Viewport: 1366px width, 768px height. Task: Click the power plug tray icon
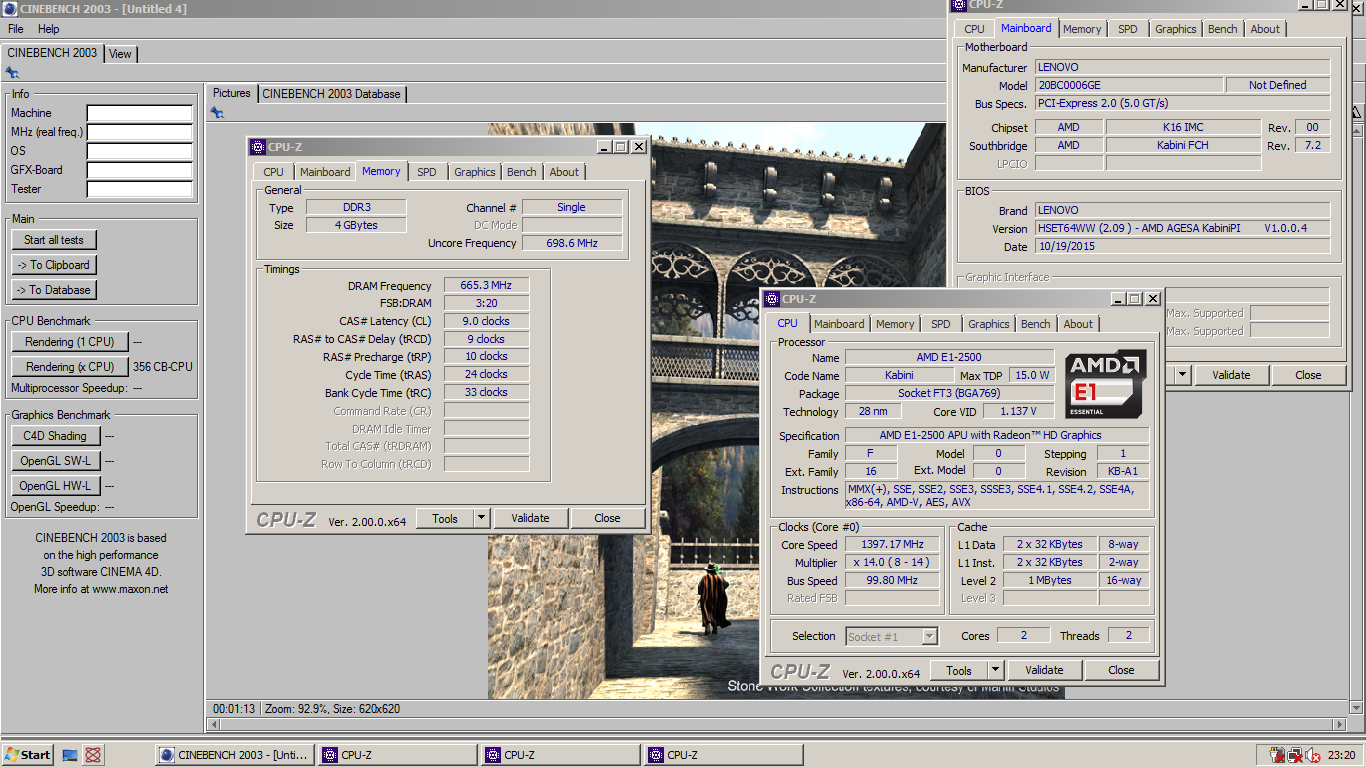click(x=1276, y=755)
